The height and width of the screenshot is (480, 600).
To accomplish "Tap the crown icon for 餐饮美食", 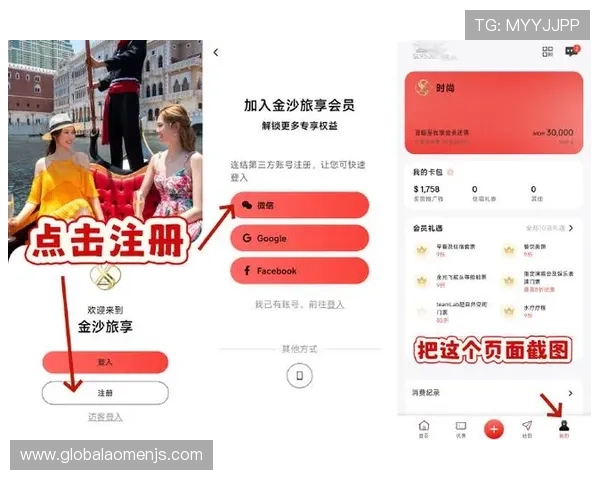I will 509,250.
